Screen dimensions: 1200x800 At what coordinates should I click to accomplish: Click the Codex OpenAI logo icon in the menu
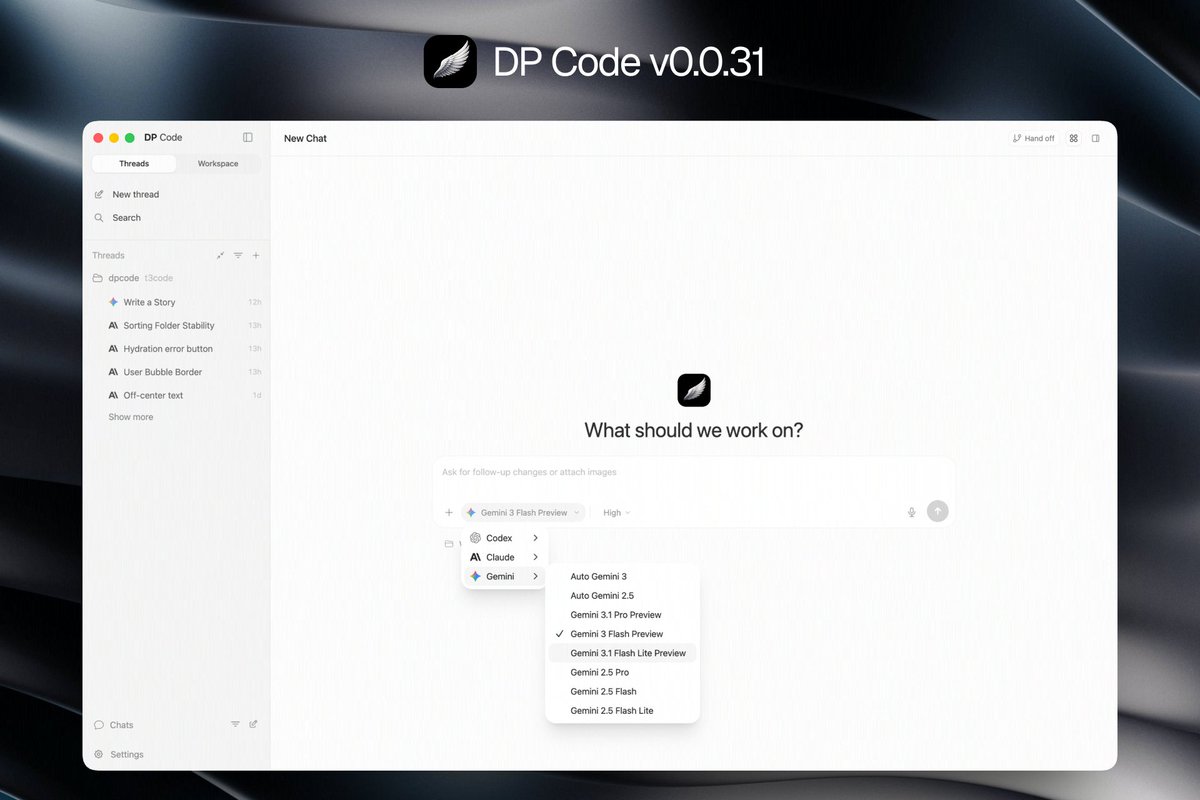click(475, 538)
